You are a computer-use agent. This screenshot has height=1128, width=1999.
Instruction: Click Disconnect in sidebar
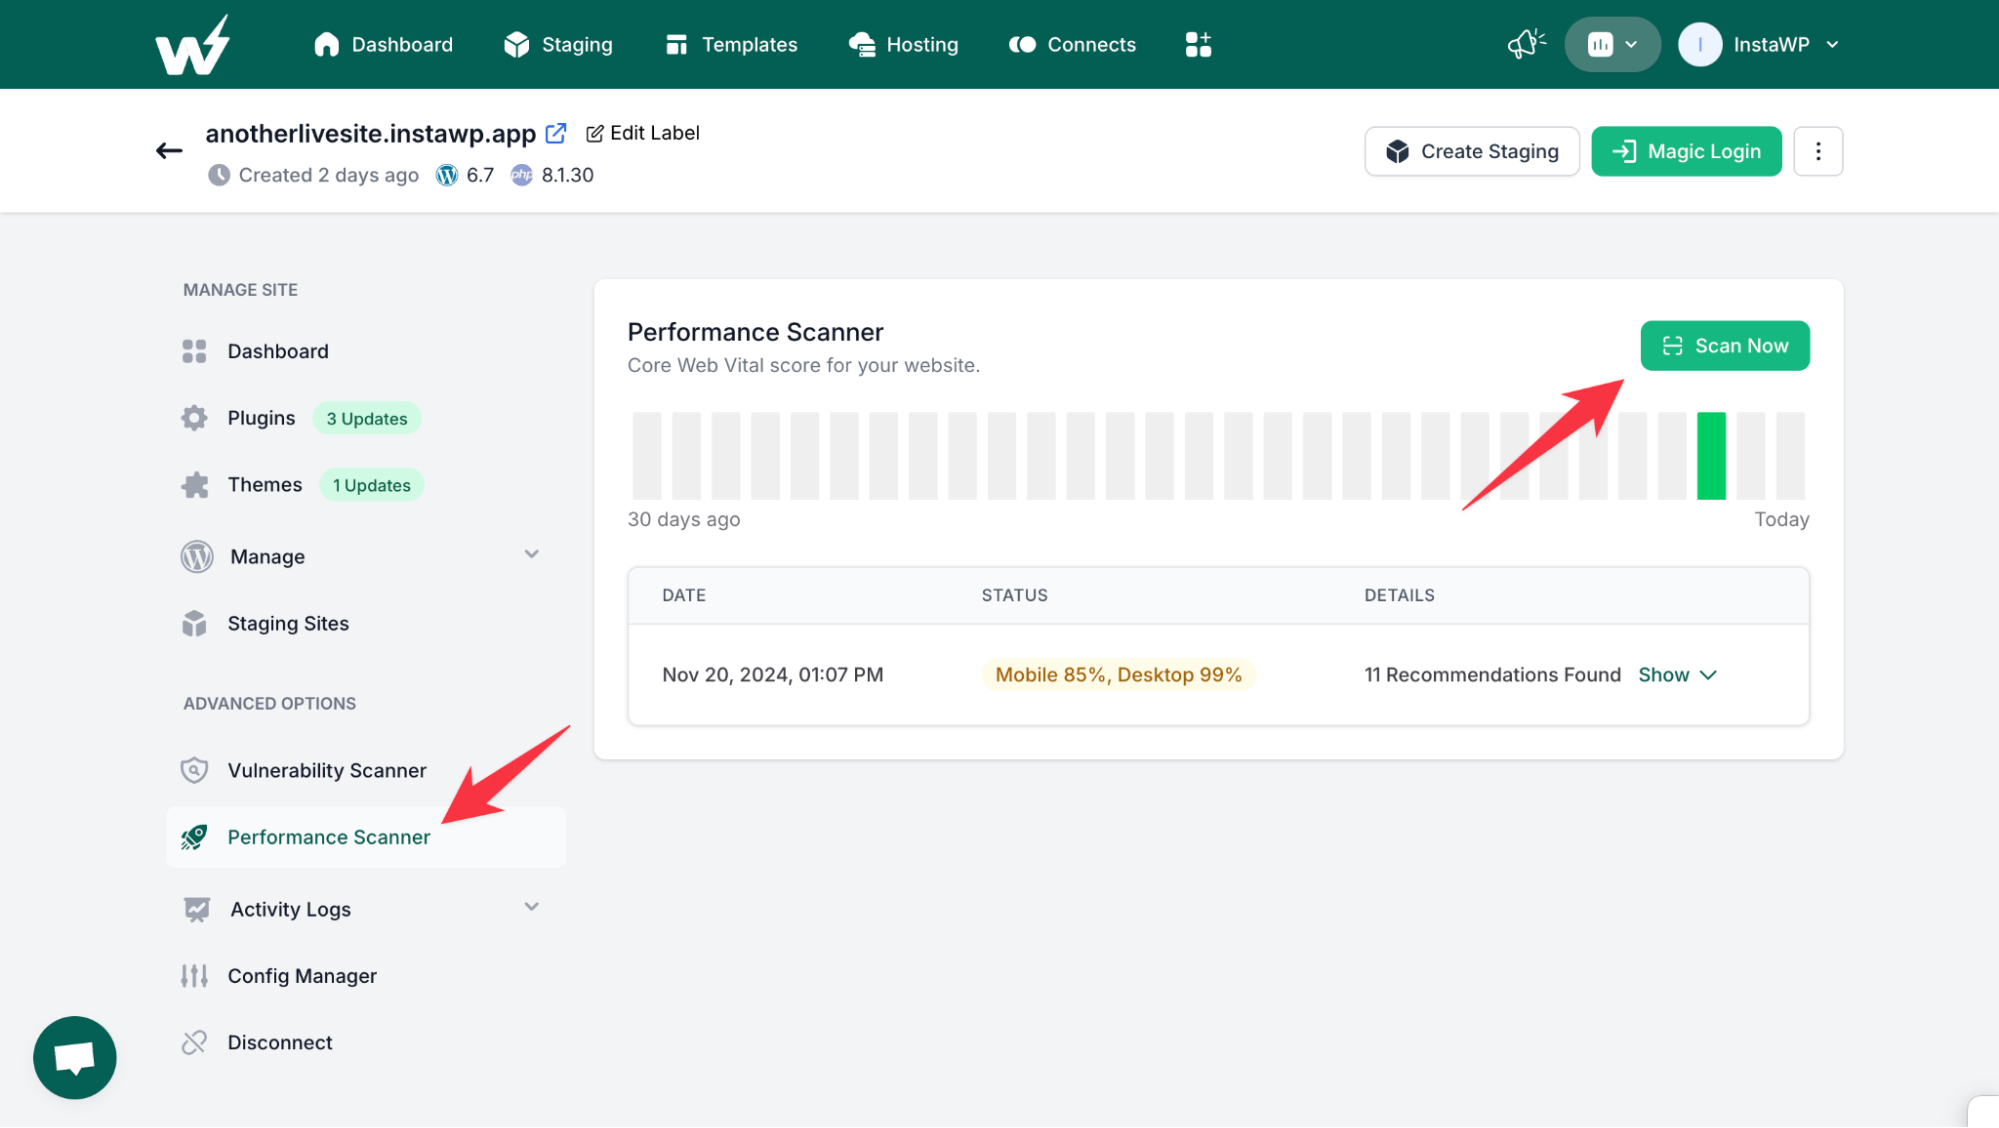[366, 1043]
